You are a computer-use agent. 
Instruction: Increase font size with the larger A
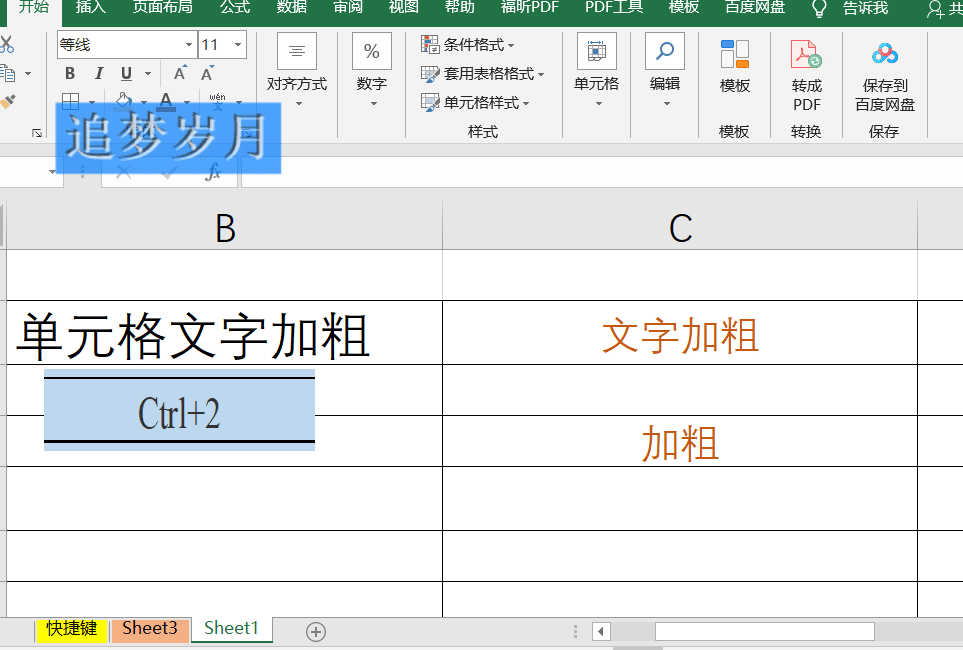click(x=180, y=73)
